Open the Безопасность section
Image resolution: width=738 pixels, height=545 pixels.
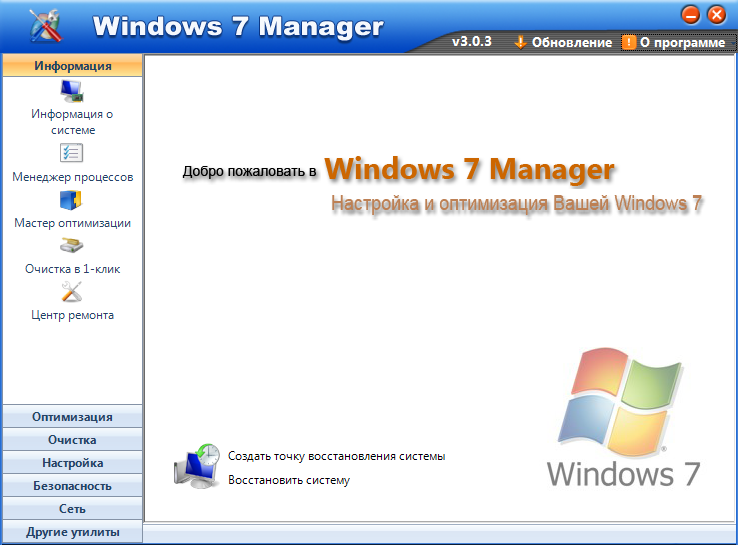pos(72,486)
